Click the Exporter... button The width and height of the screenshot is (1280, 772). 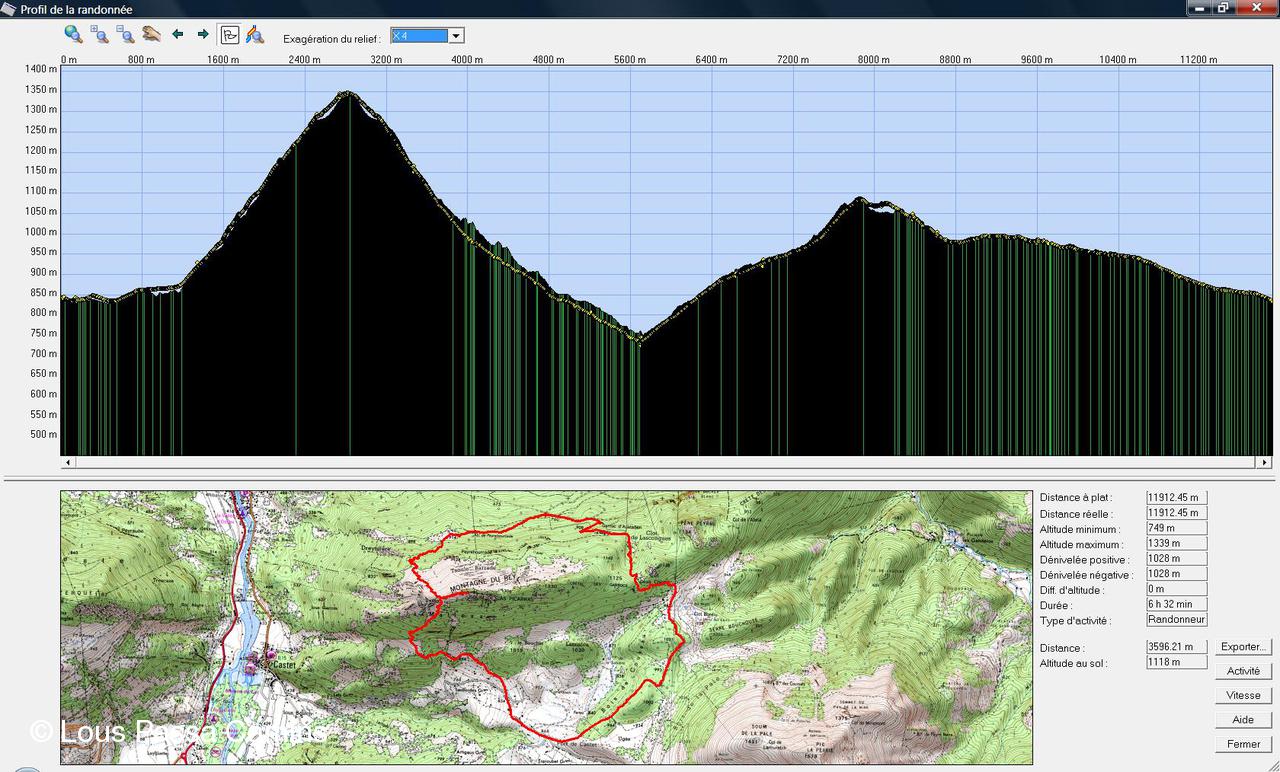(x=1243, y=647)
